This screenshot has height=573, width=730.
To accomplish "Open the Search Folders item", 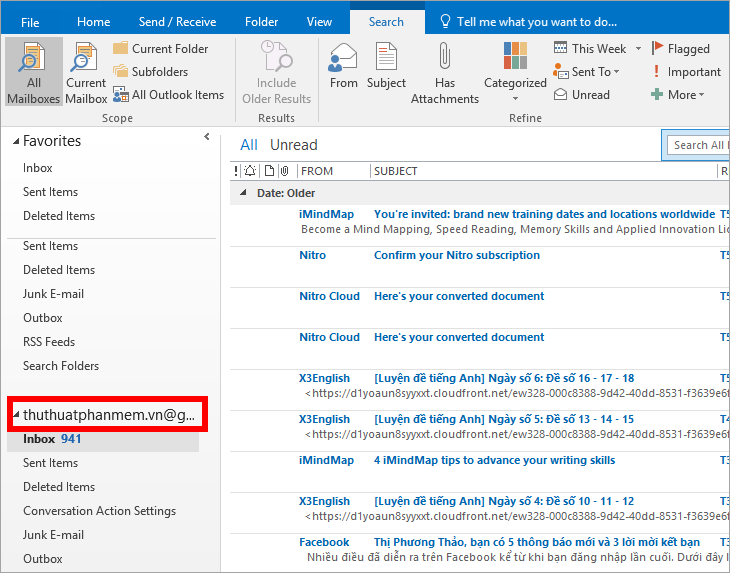I will [61, 366].
